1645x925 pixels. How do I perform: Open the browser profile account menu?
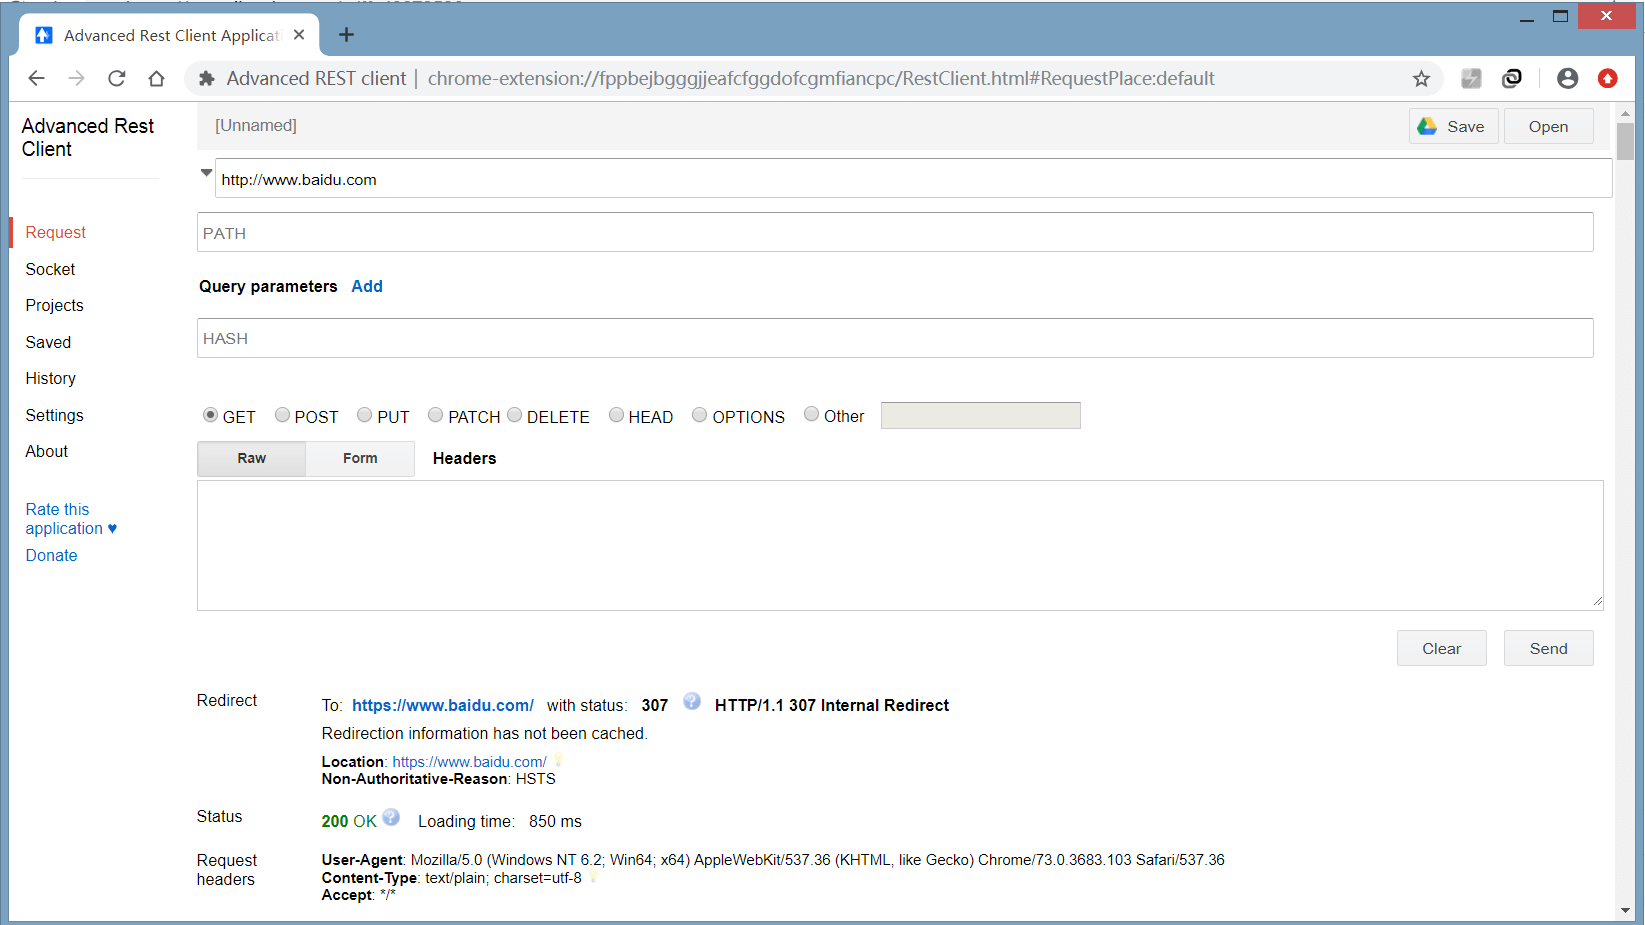[1567, 78]
